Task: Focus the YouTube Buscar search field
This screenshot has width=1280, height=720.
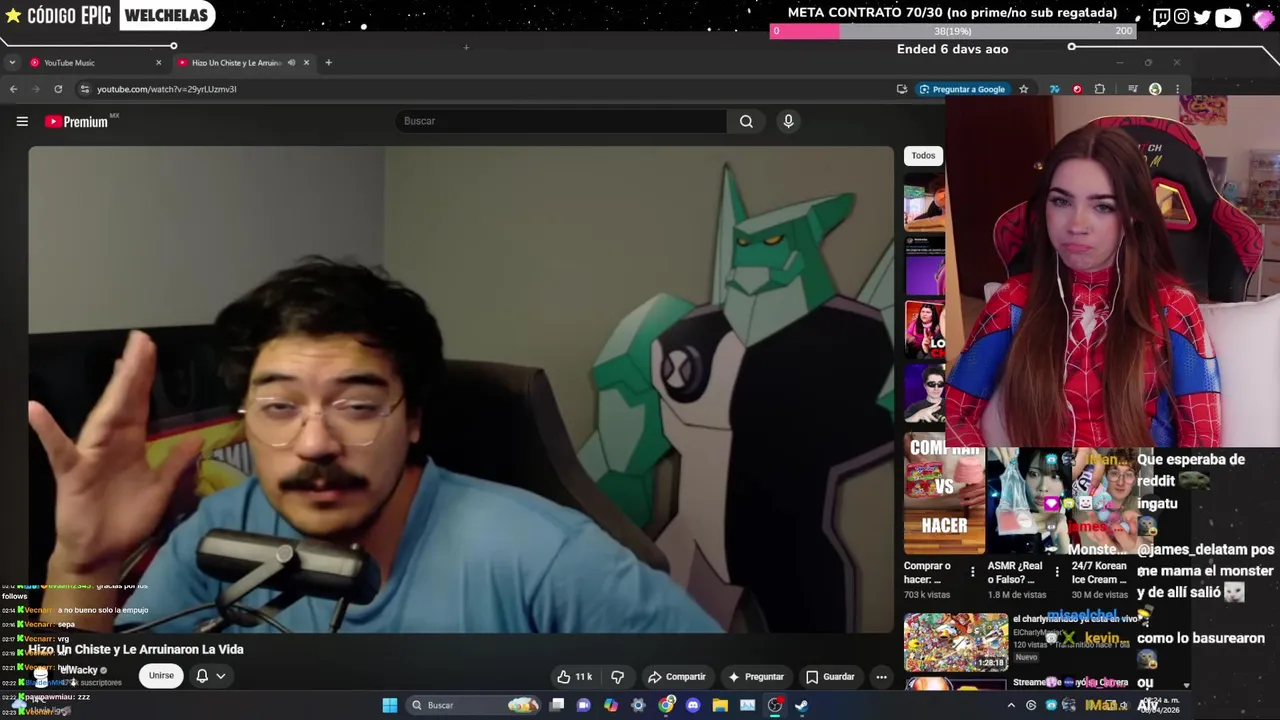Action: point(561,121)
